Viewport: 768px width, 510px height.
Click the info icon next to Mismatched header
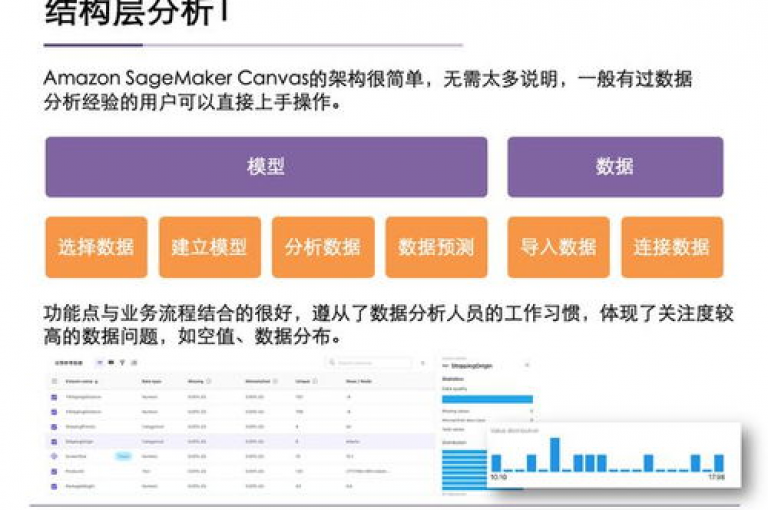click(x=275, y=381)
